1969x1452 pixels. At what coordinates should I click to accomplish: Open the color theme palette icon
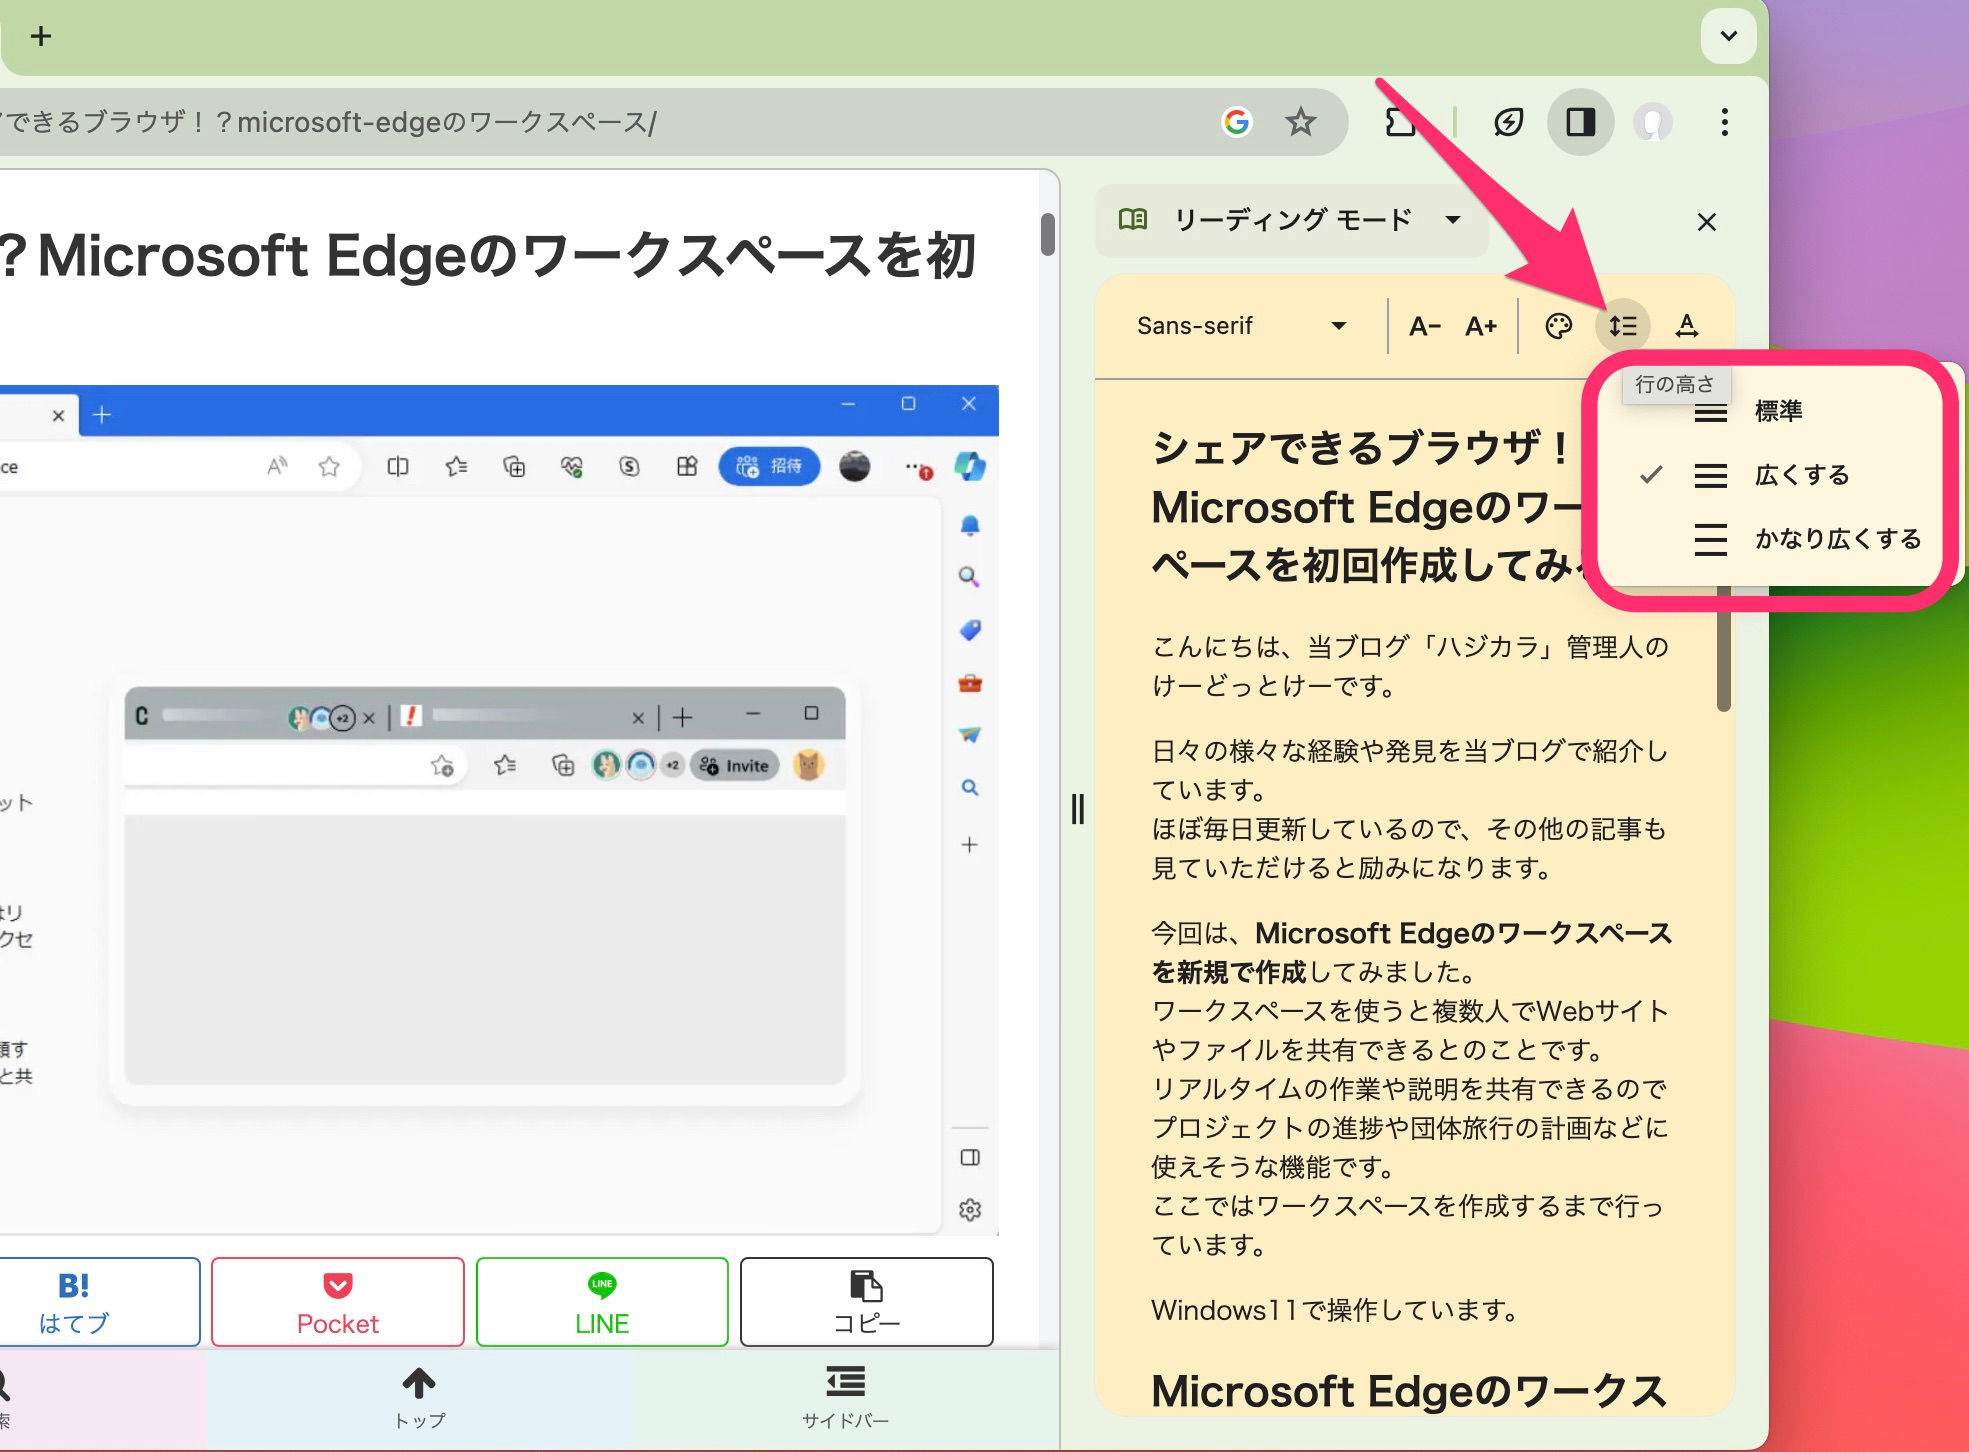(x=1558, y=326)
